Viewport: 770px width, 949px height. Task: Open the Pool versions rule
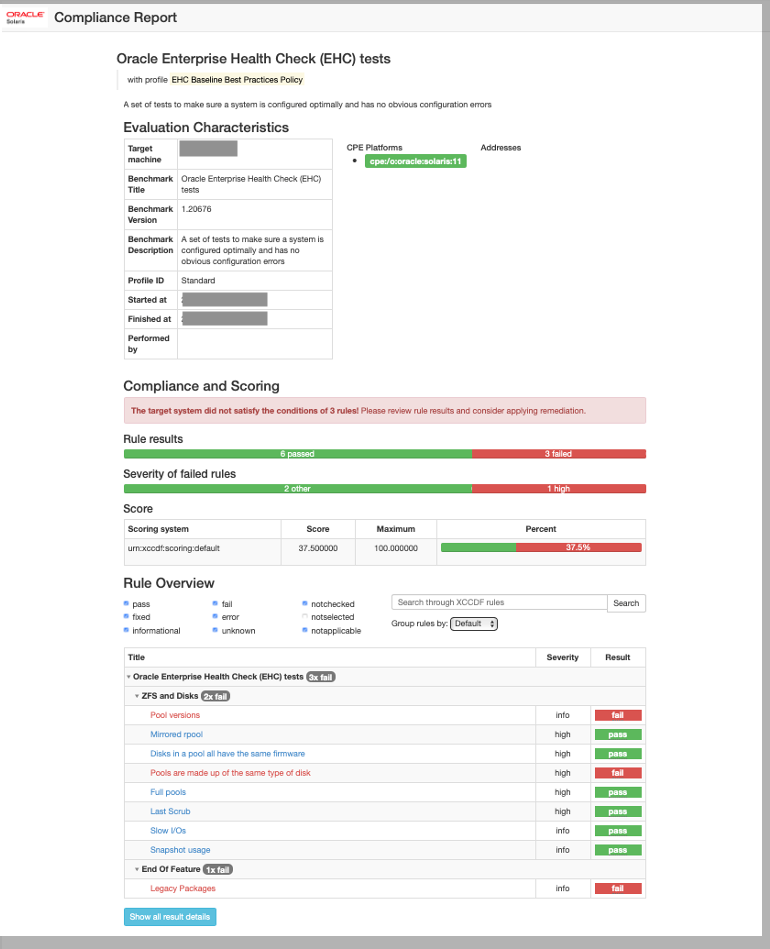(175, 715)
